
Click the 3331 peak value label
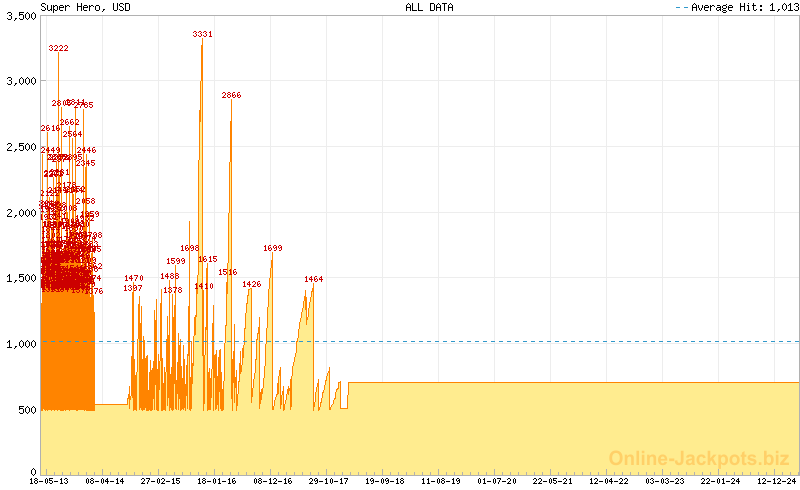pyautogui.click(x=202, y=34)
